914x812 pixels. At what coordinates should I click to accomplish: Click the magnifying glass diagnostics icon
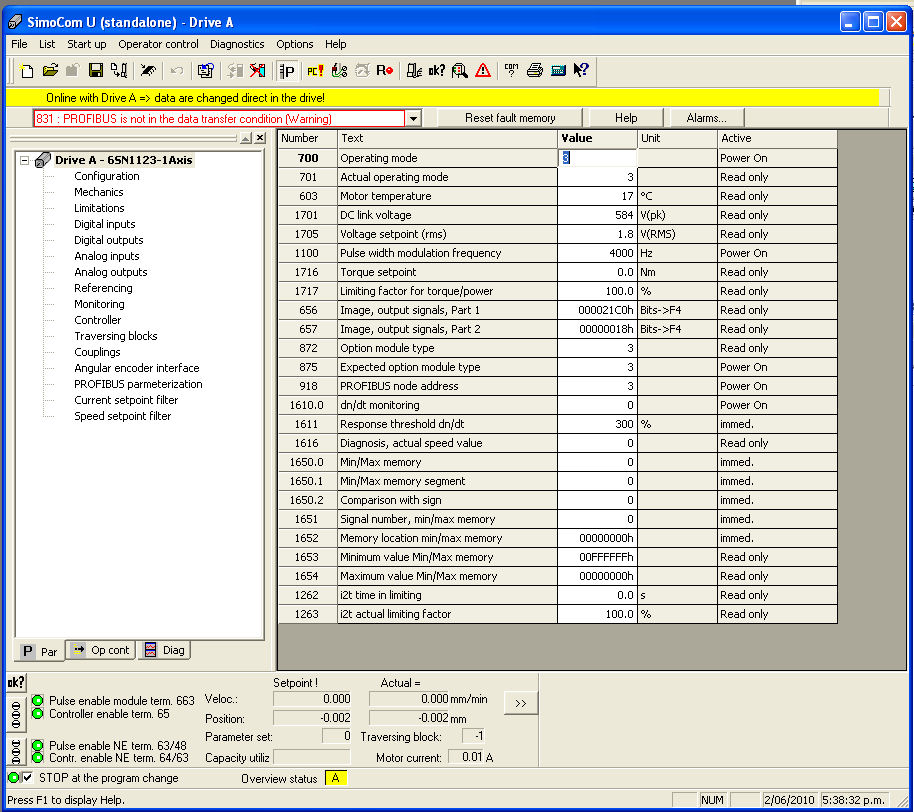click(459, 71)
